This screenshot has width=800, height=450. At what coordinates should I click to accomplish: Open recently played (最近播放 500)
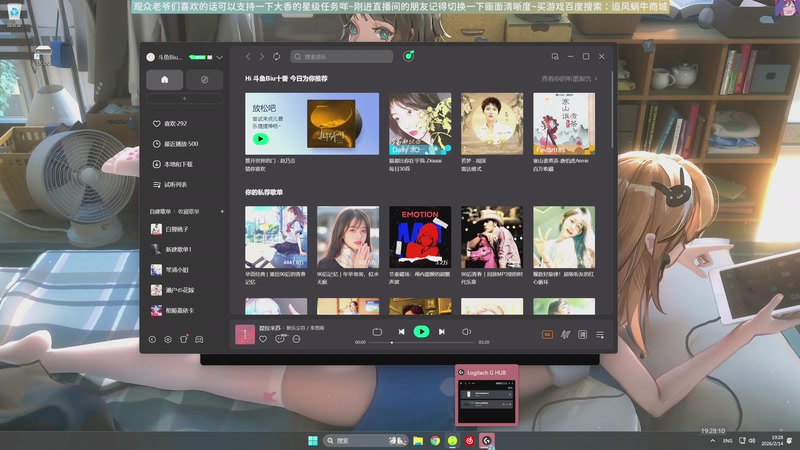pyautogui.click(x=175, y=144)
